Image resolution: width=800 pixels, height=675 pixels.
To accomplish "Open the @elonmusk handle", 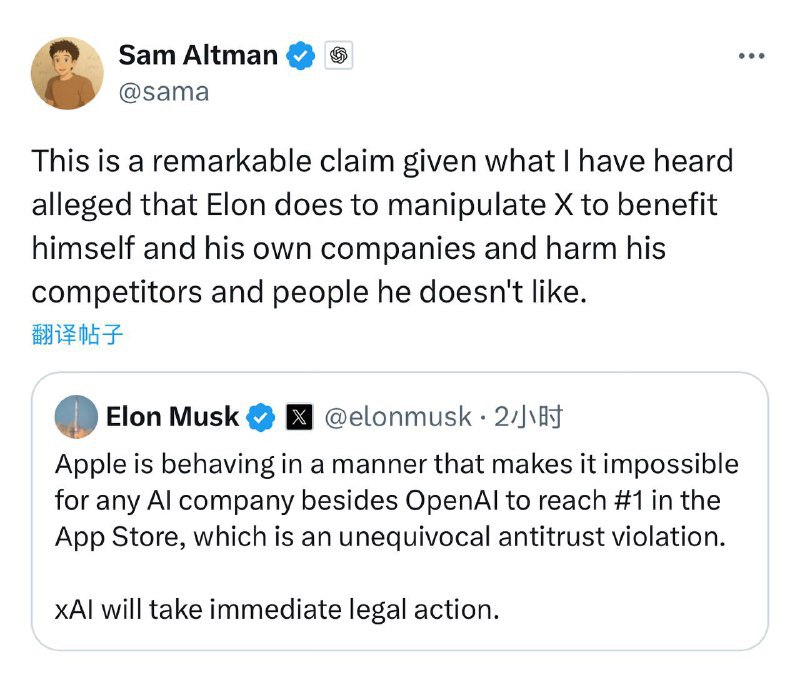I will click(x=398, y=417).
